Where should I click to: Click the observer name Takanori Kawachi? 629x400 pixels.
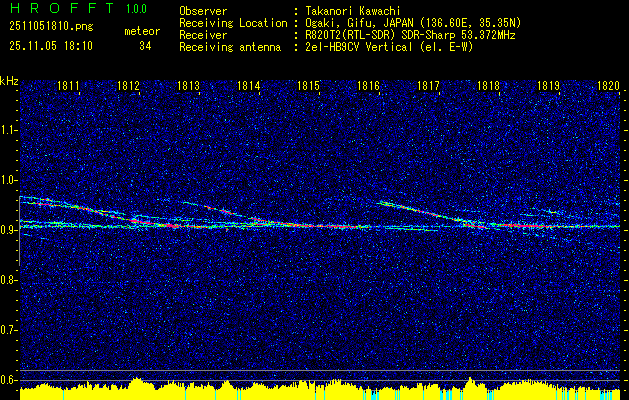[353, 11]
